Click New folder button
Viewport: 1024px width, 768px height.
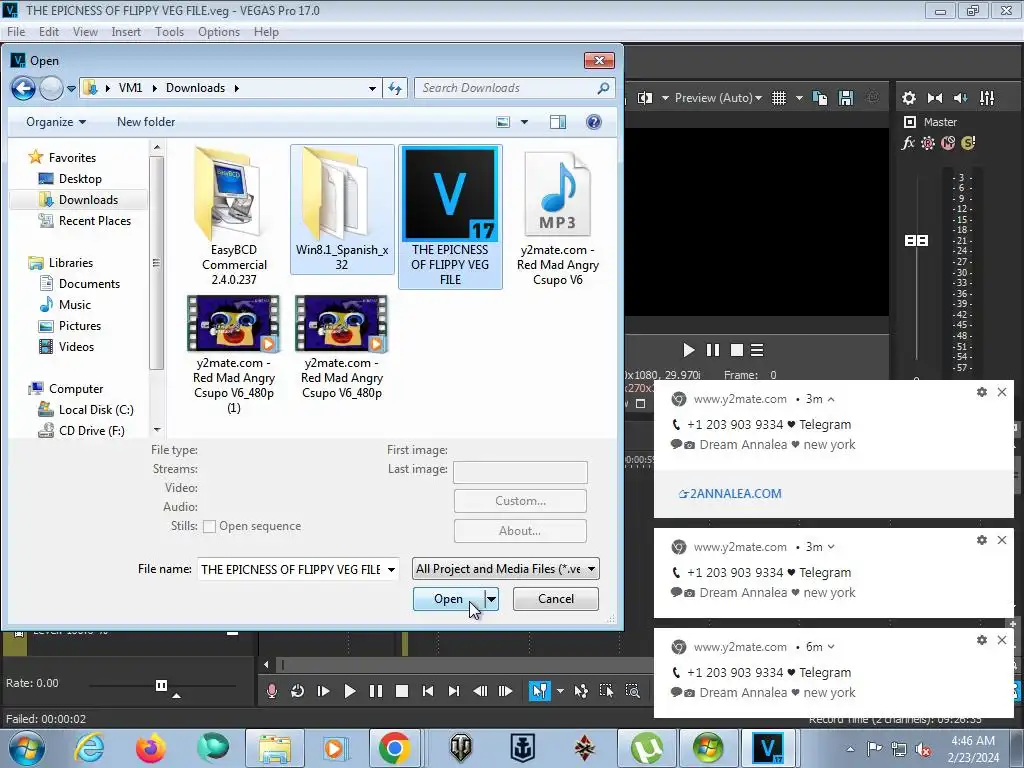pyautogui.click(x=146, y=122)
